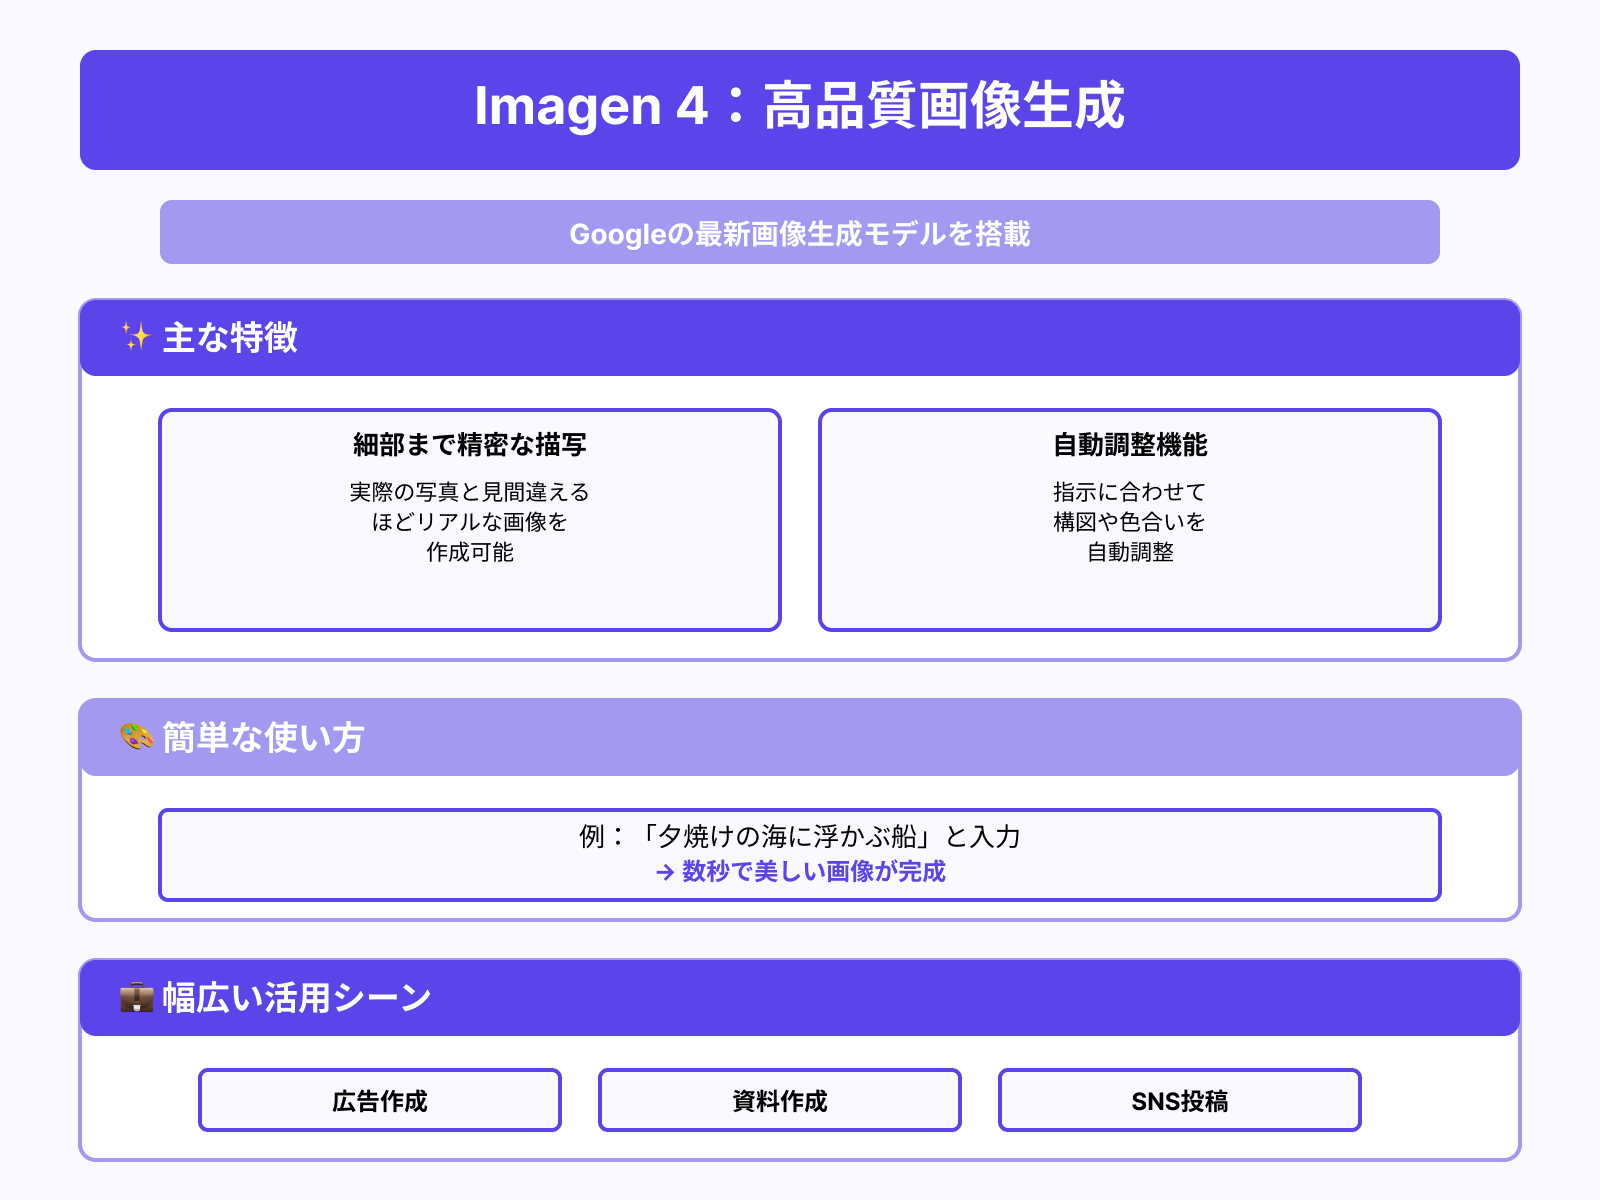Open the 細部まで精密な描写 feature card
1600x1200 pixels.
(x=469, y=518)
